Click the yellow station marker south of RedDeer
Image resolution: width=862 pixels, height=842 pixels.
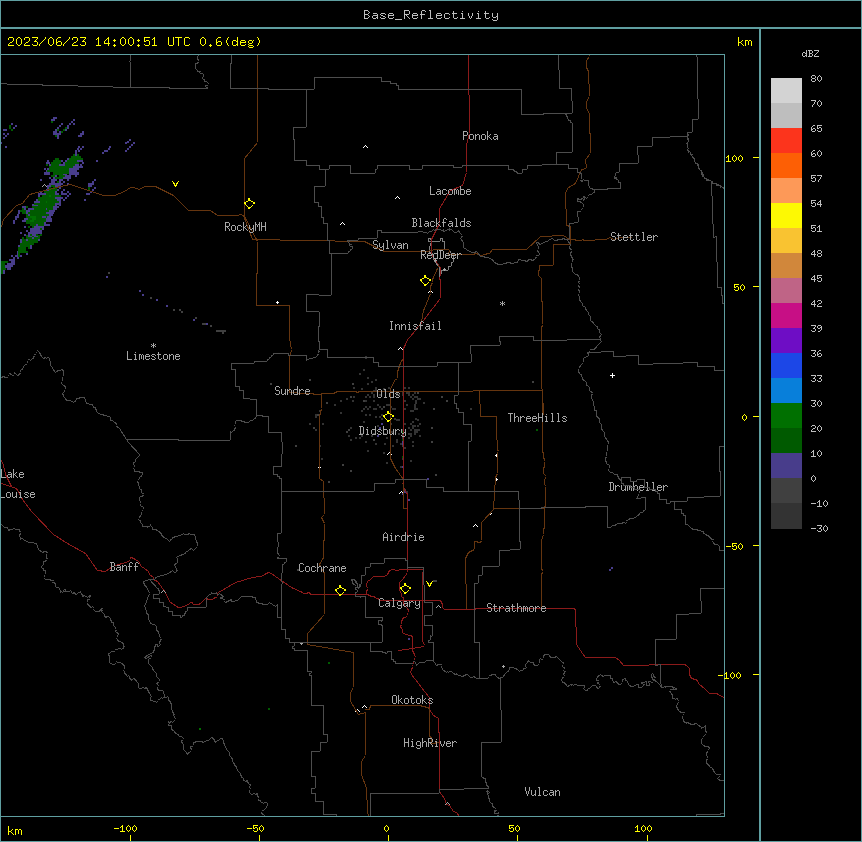click(x=426, y=281)
